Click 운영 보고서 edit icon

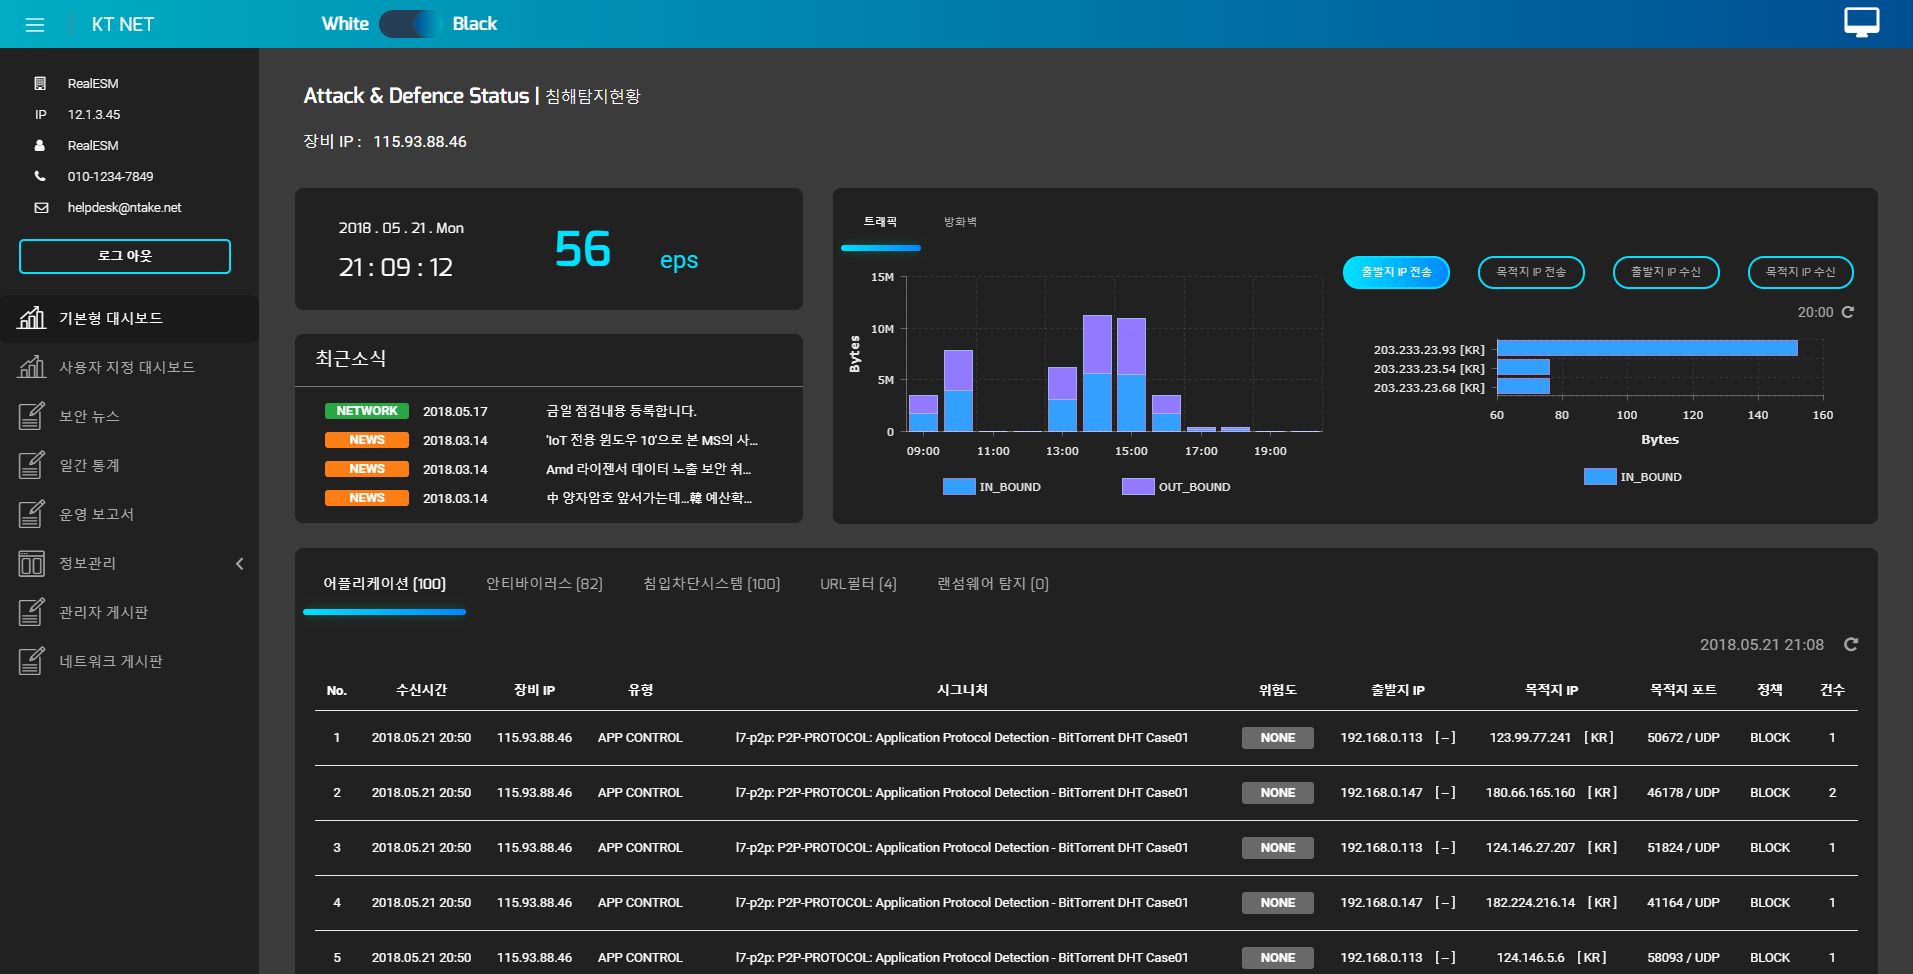click(x=32, y=514)
